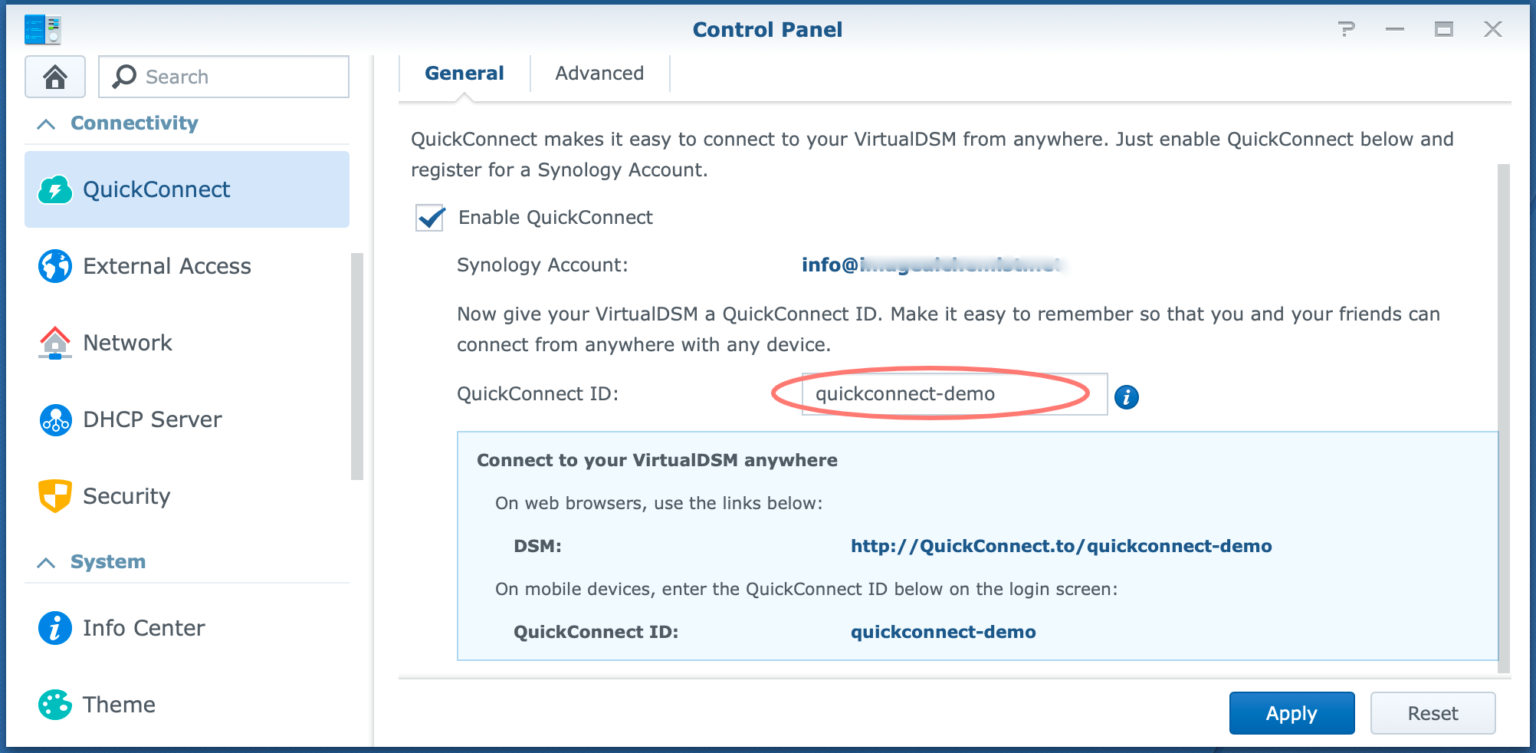
Task: Select the General tab
Action: pyautogui.click(x=464, y=72)
